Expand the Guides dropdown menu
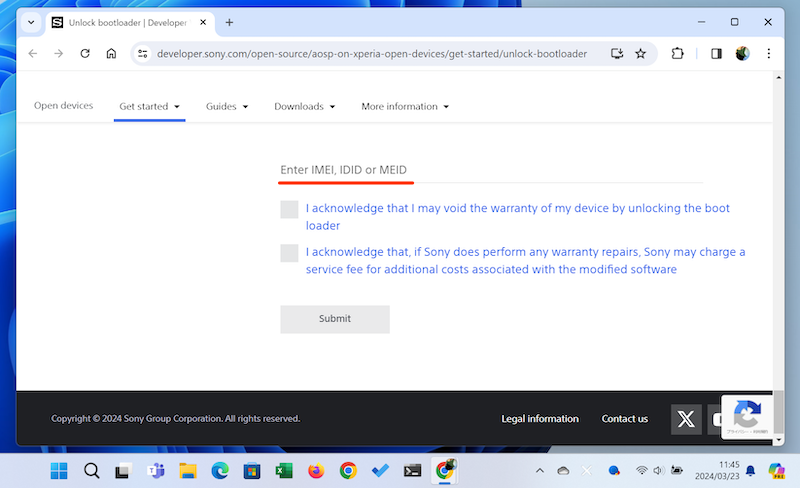 pos(227,106)
